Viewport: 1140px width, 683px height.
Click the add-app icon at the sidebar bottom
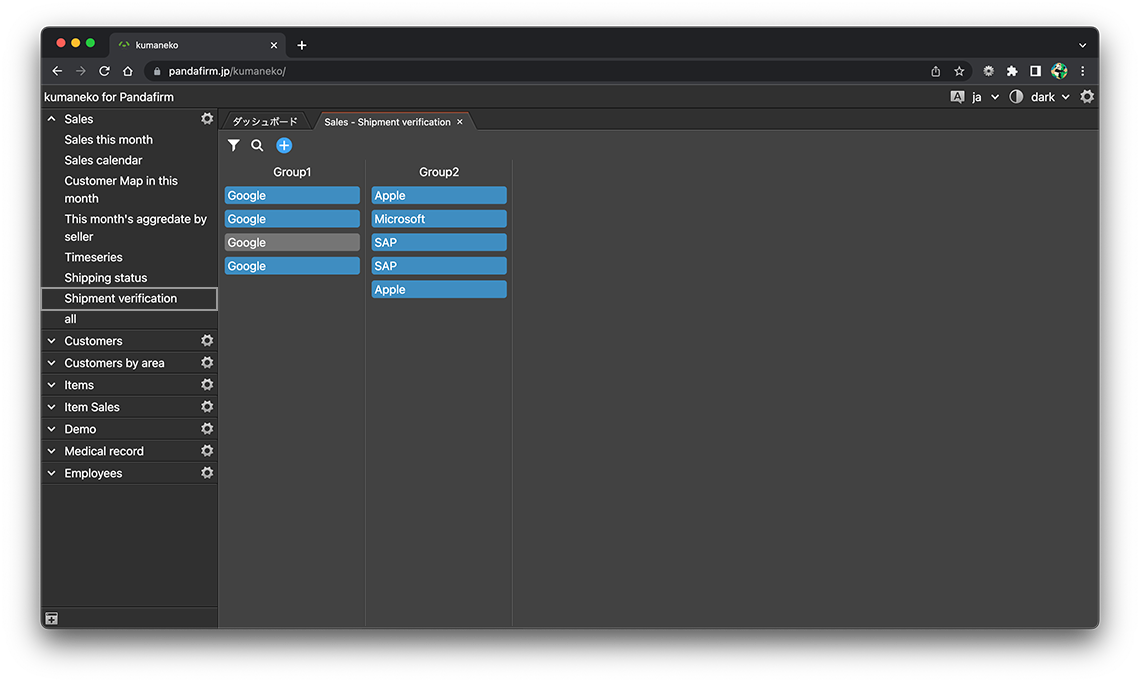coord(52,618)
